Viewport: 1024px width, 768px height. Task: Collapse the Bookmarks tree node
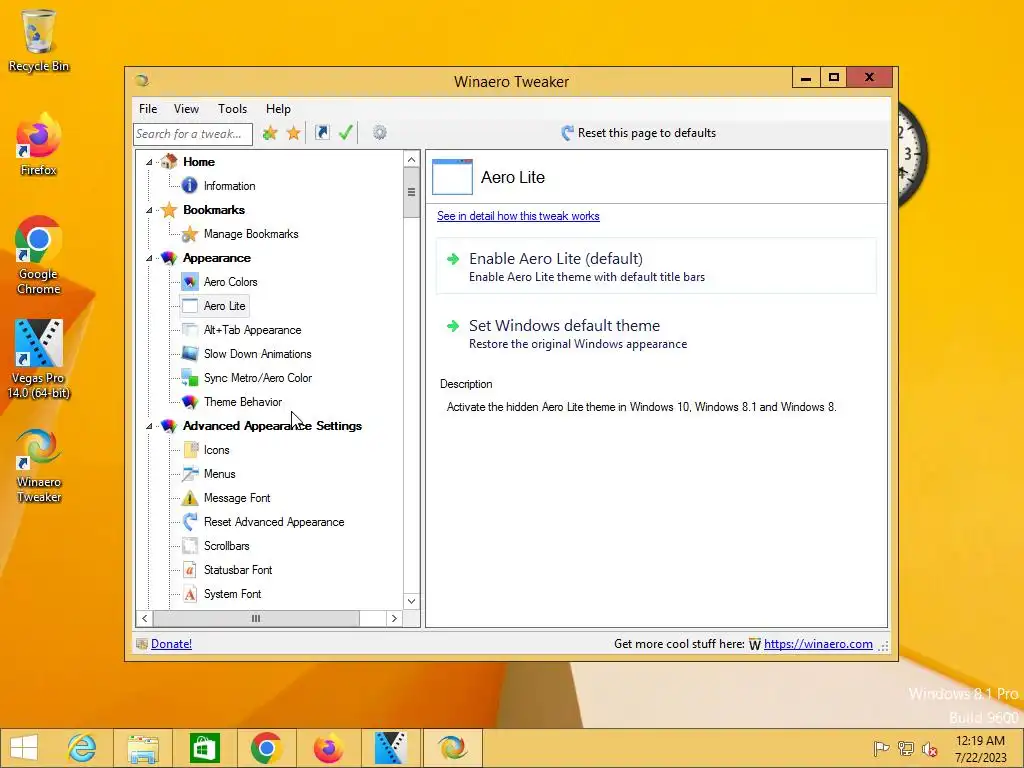pos(149,210)
